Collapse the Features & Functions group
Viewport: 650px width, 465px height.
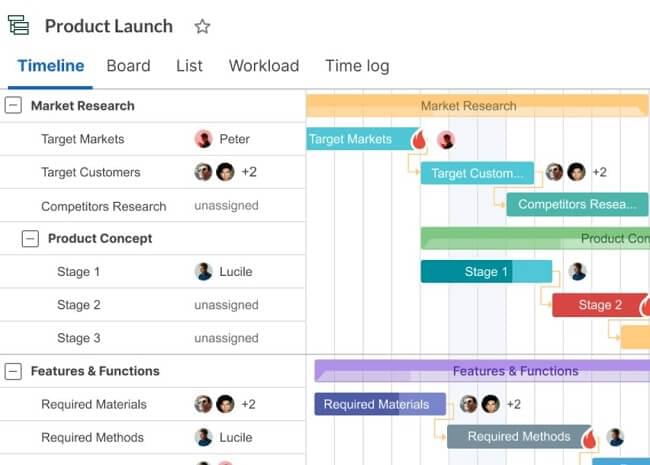coord(13,371)
